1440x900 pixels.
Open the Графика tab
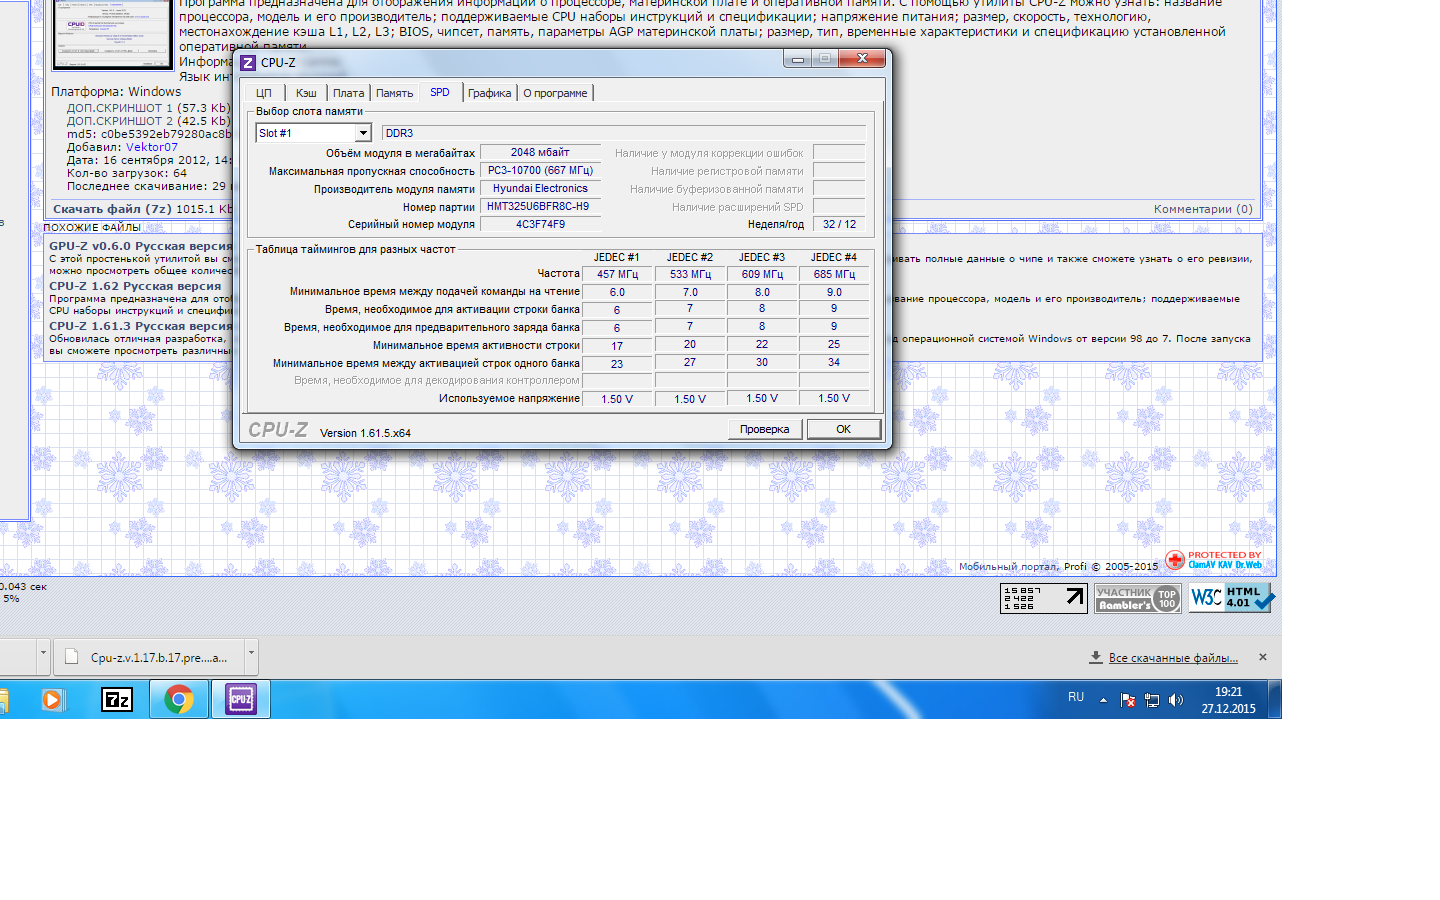click(x=489, y=93)
